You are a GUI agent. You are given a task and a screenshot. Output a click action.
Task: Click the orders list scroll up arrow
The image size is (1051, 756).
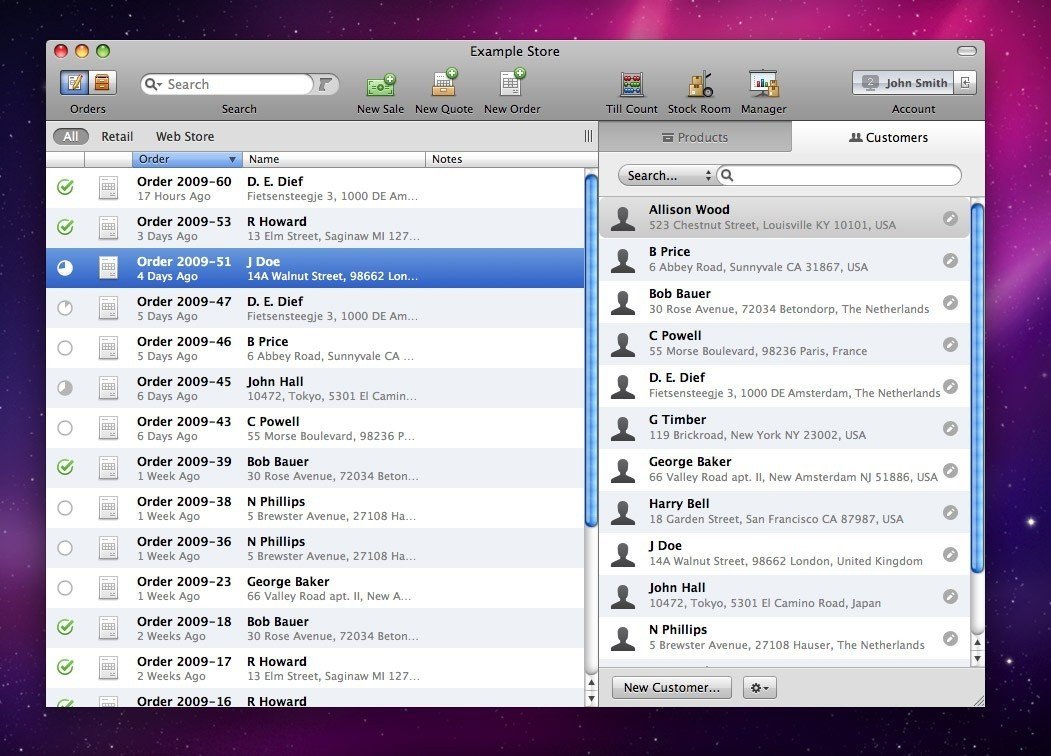click(591, 683)
